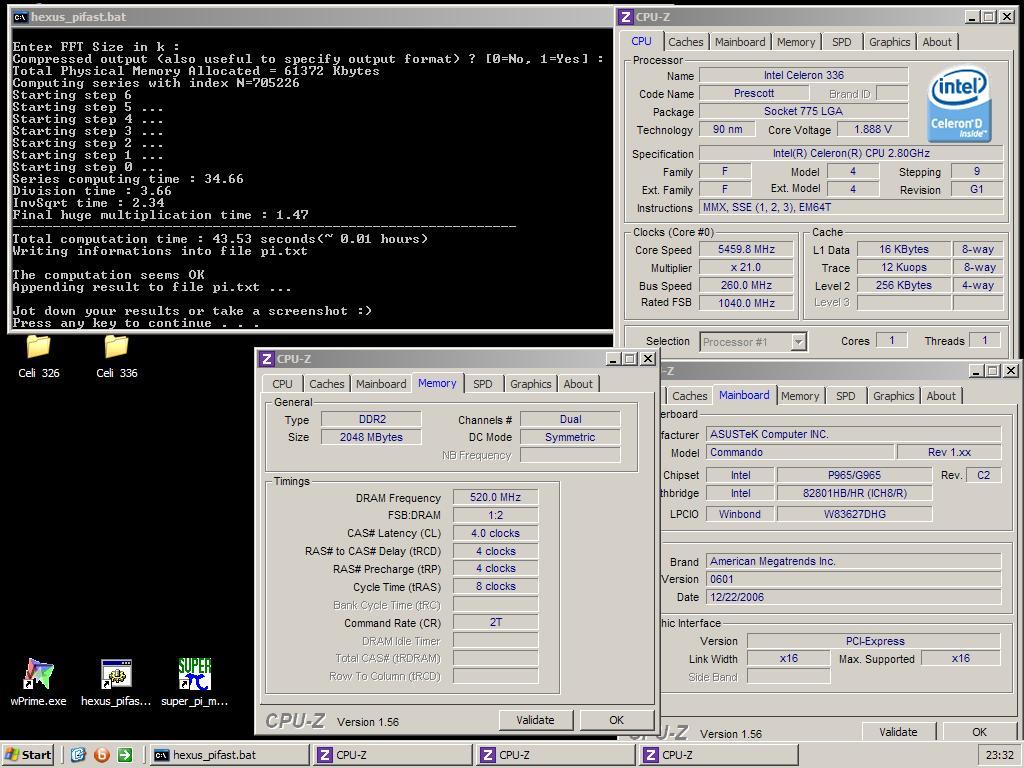The width and height of the screenshot is (1024, 768).
Task: Open Mainboard tab in top CPU-Z window
Action: pos(740,42)
